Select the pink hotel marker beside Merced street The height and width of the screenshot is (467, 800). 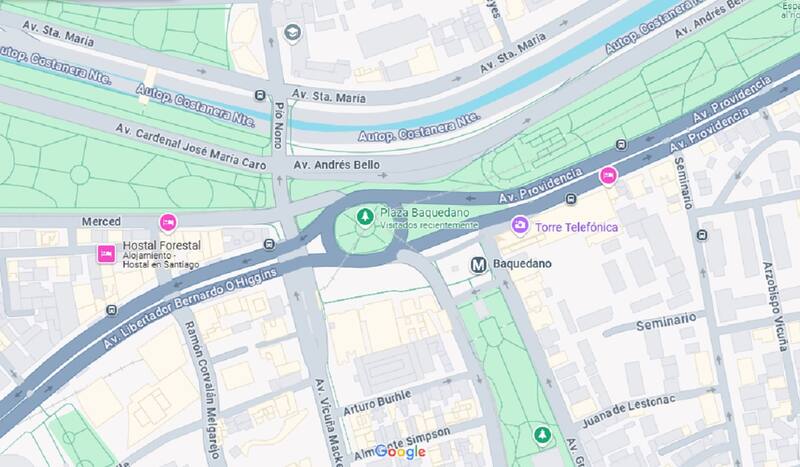coord(168,223)
